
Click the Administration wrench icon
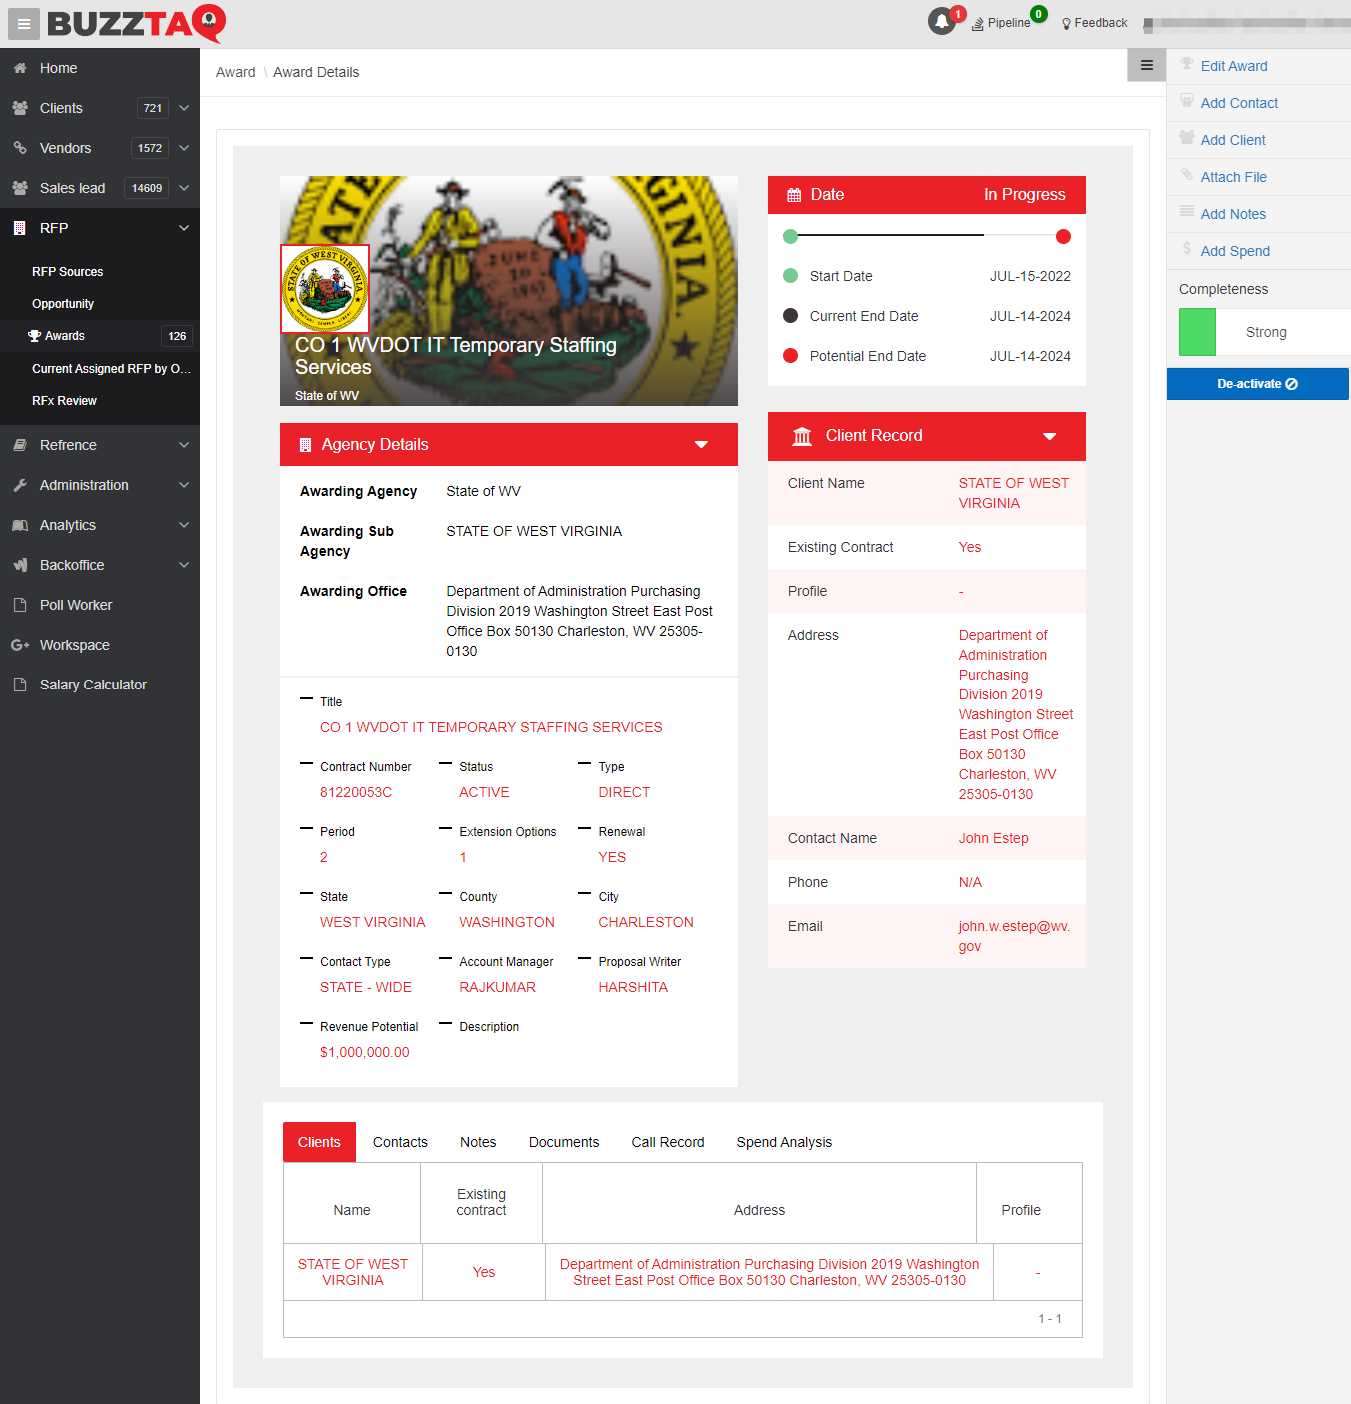click(20, 485)
